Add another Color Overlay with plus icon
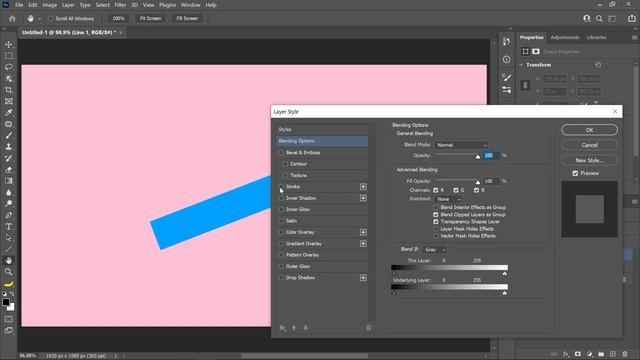This screenshot has height=360, width=640. [x=363, y=232]
